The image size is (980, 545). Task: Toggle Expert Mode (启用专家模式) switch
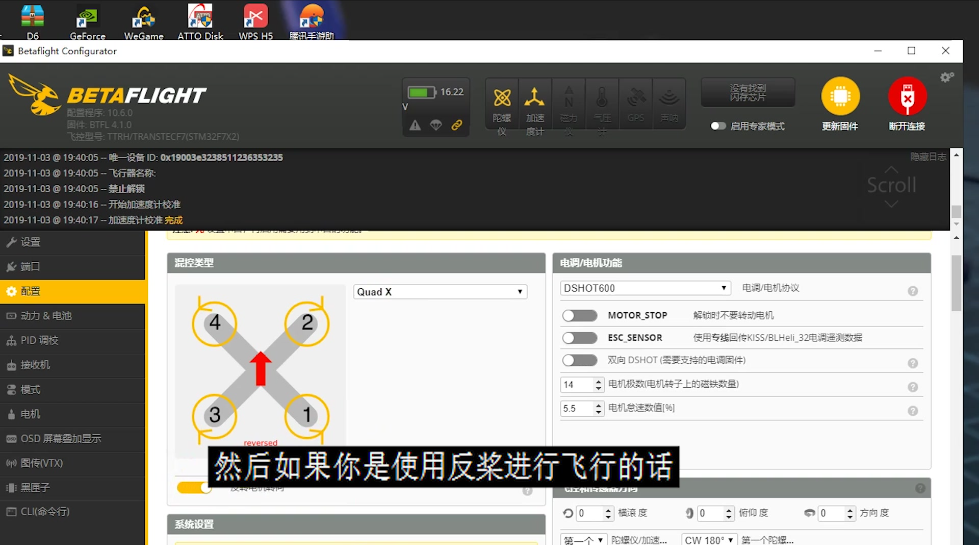[x=718, y=126]
